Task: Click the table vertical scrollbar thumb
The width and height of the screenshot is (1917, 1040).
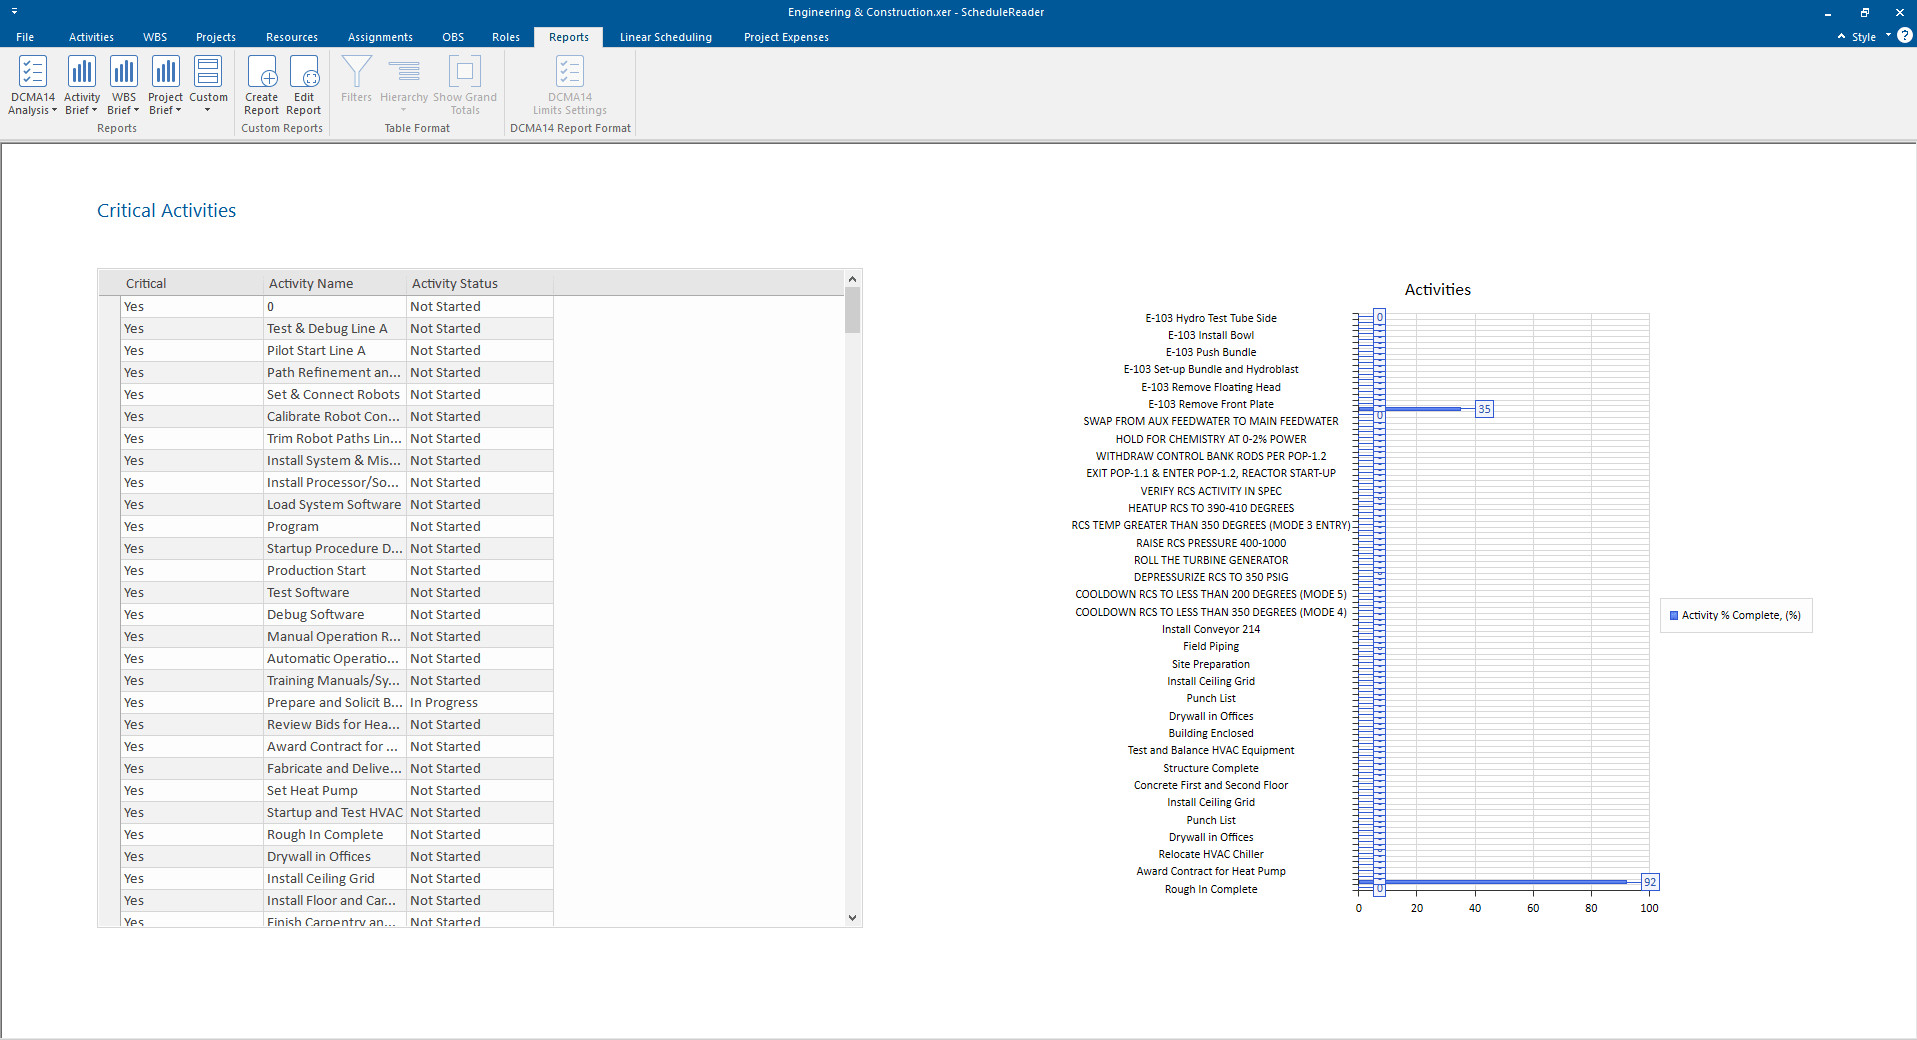Action: (852, 310)
